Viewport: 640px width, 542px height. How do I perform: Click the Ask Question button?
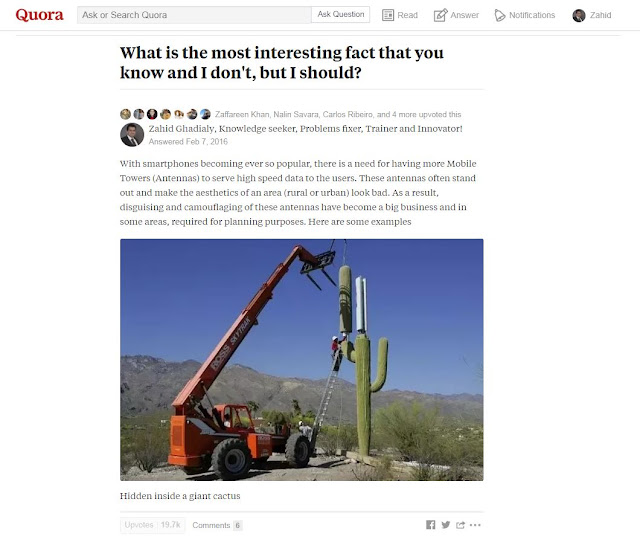[340, 14]
